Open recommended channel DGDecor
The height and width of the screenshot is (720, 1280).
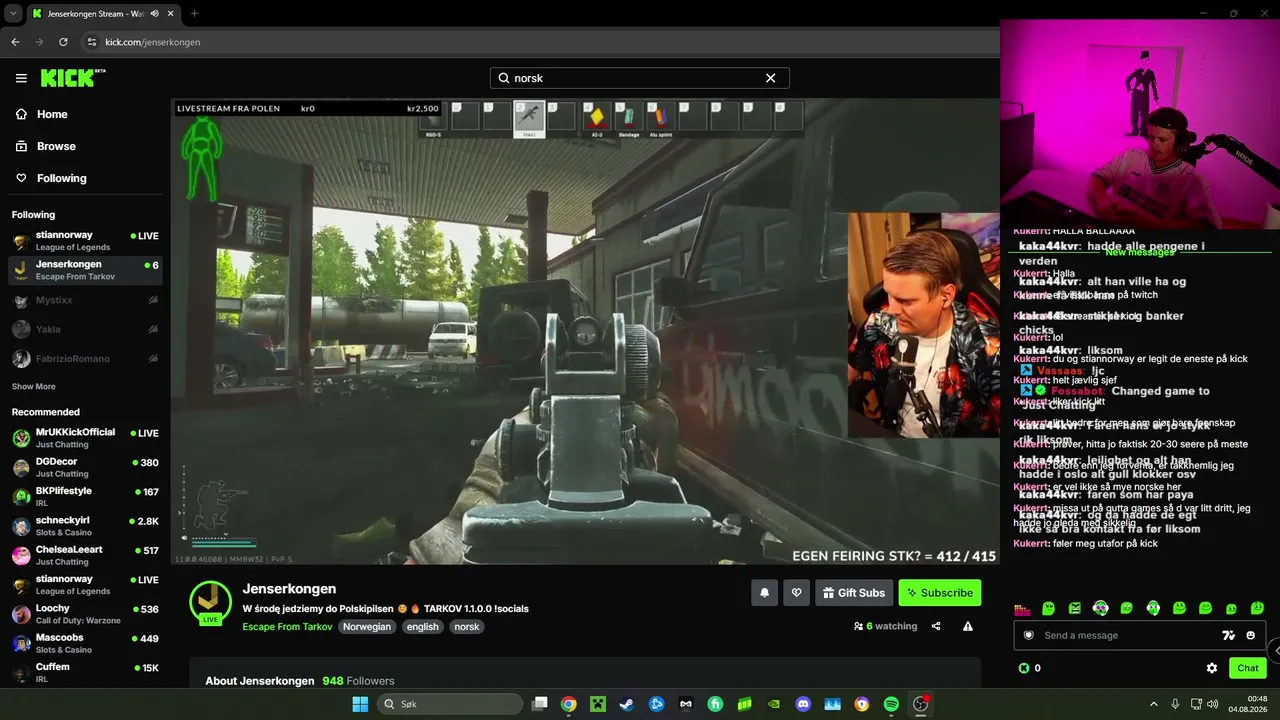(x=85, y=467)
